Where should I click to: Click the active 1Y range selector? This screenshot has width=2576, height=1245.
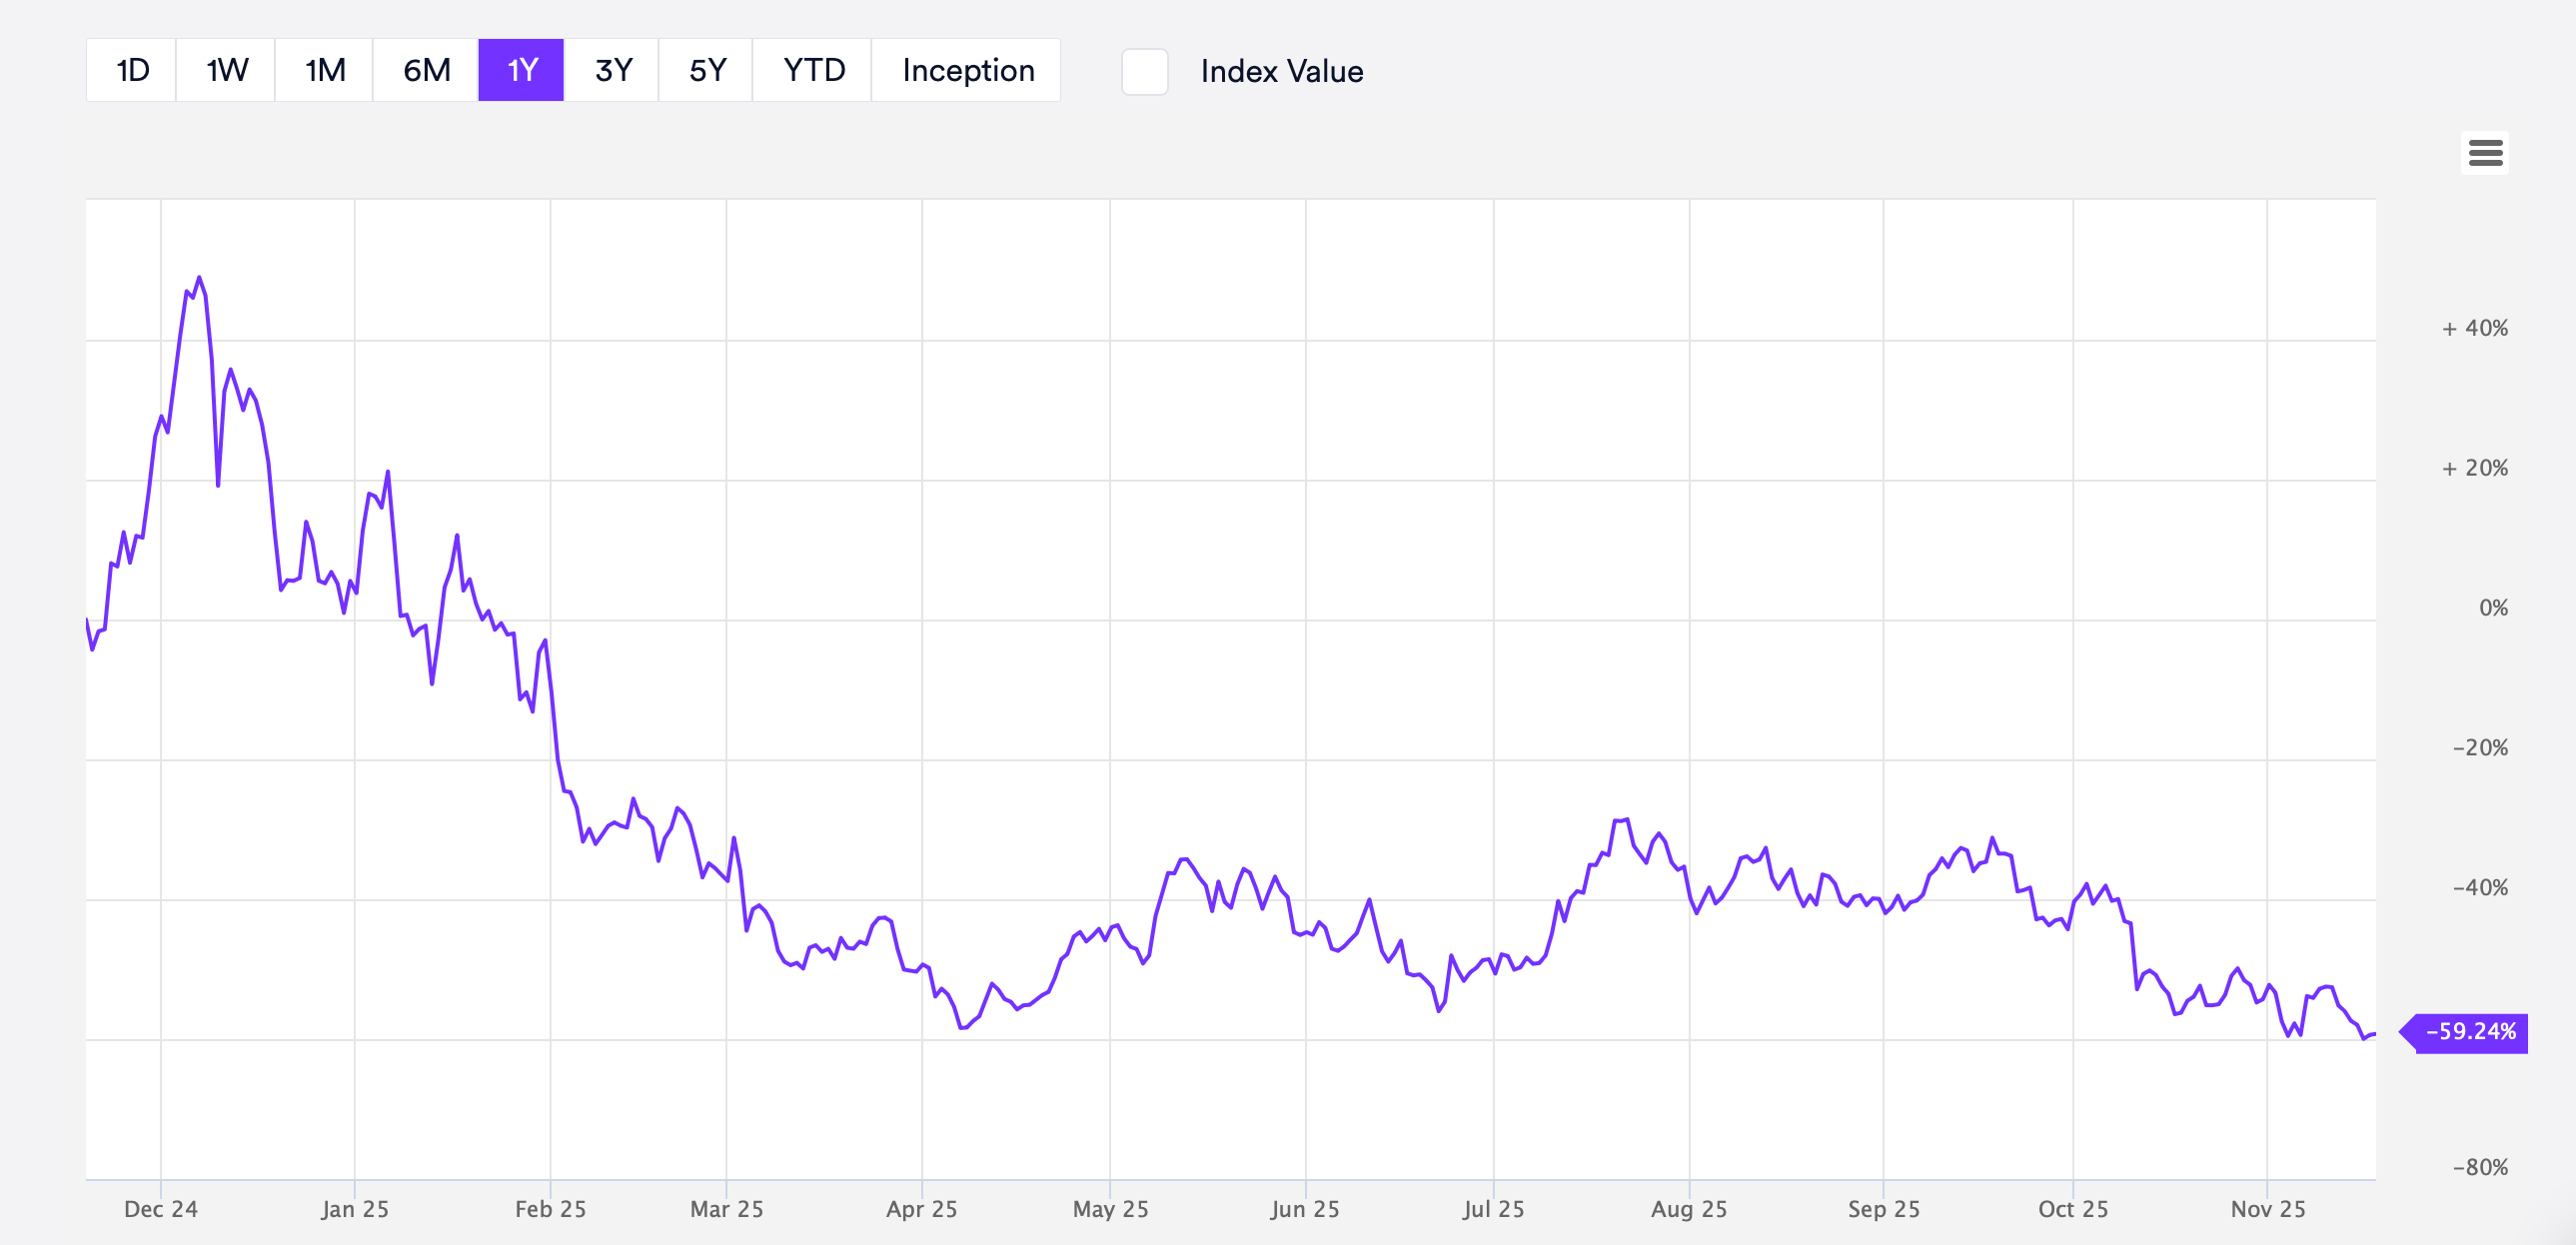521,70
